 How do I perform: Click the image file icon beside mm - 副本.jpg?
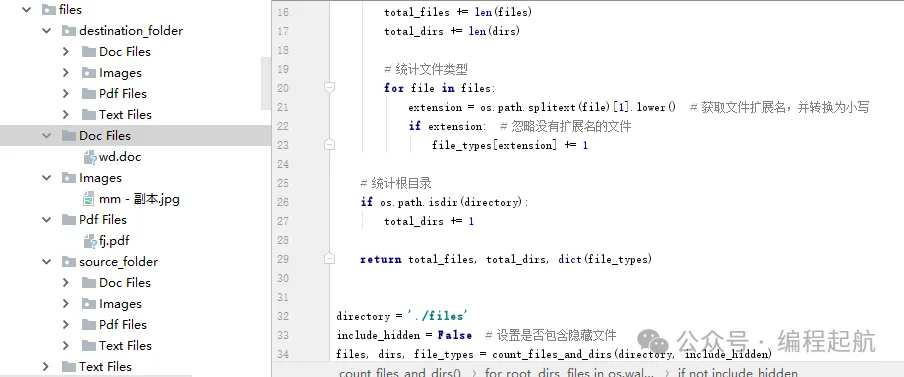pyautogui.click(x=89, y=199)
